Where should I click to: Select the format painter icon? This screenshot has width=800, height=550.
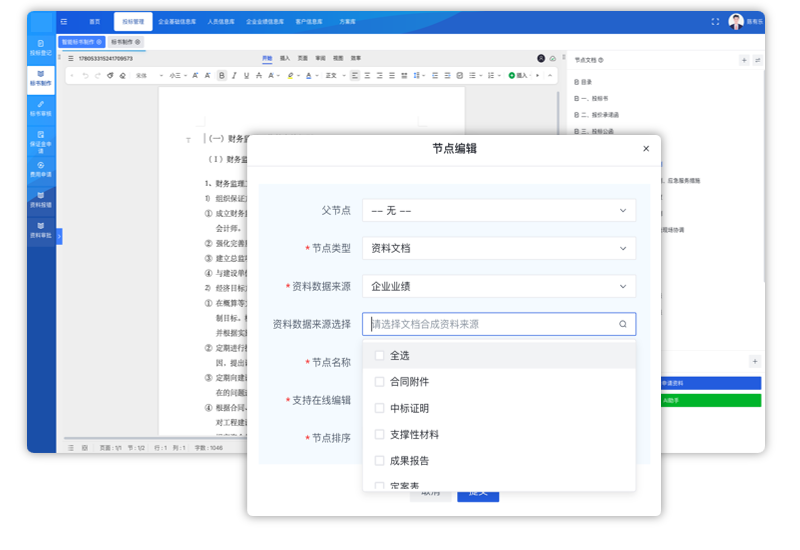pos(110,76)
